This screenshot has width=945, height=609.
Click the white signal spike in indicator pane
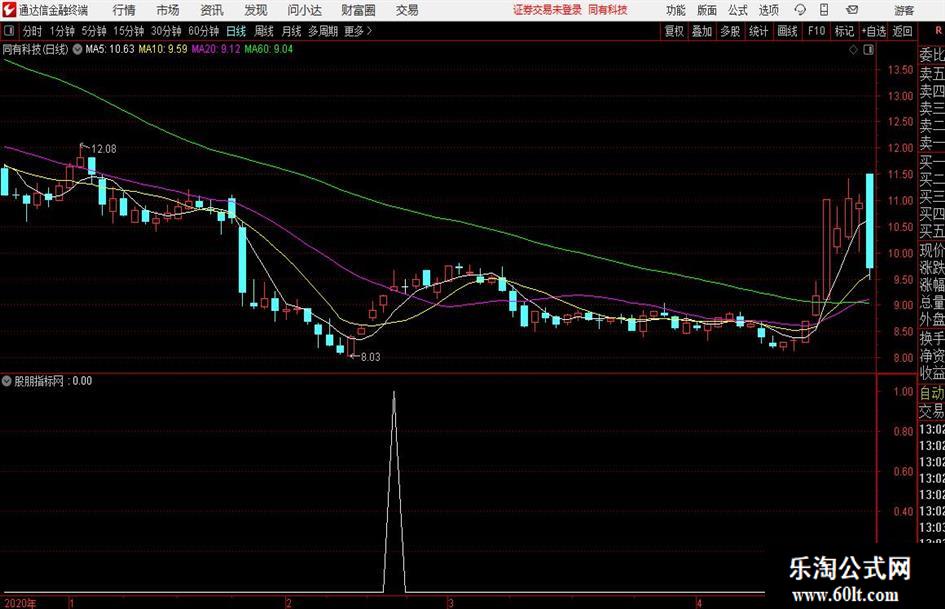[x=394, y=491]
